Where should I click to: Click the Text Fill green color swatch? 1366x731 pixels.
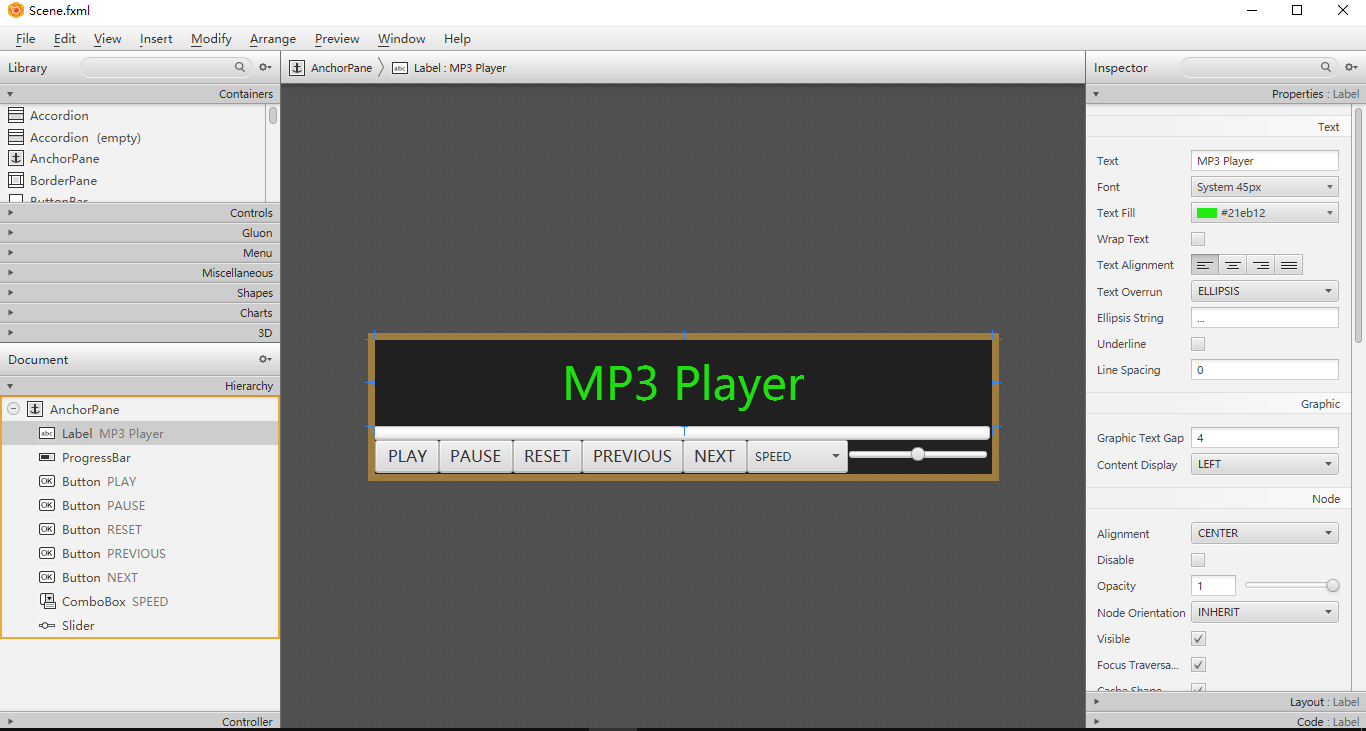tap(1207, 213)
